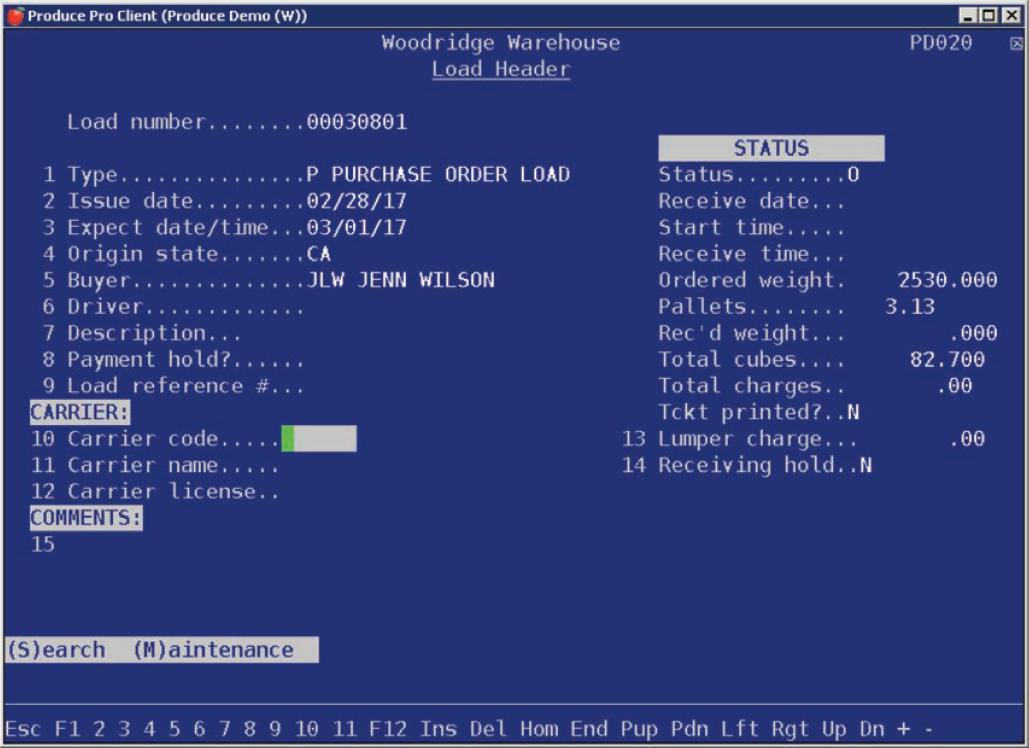
Task: Select Origin state value CA
Action: 318,254
